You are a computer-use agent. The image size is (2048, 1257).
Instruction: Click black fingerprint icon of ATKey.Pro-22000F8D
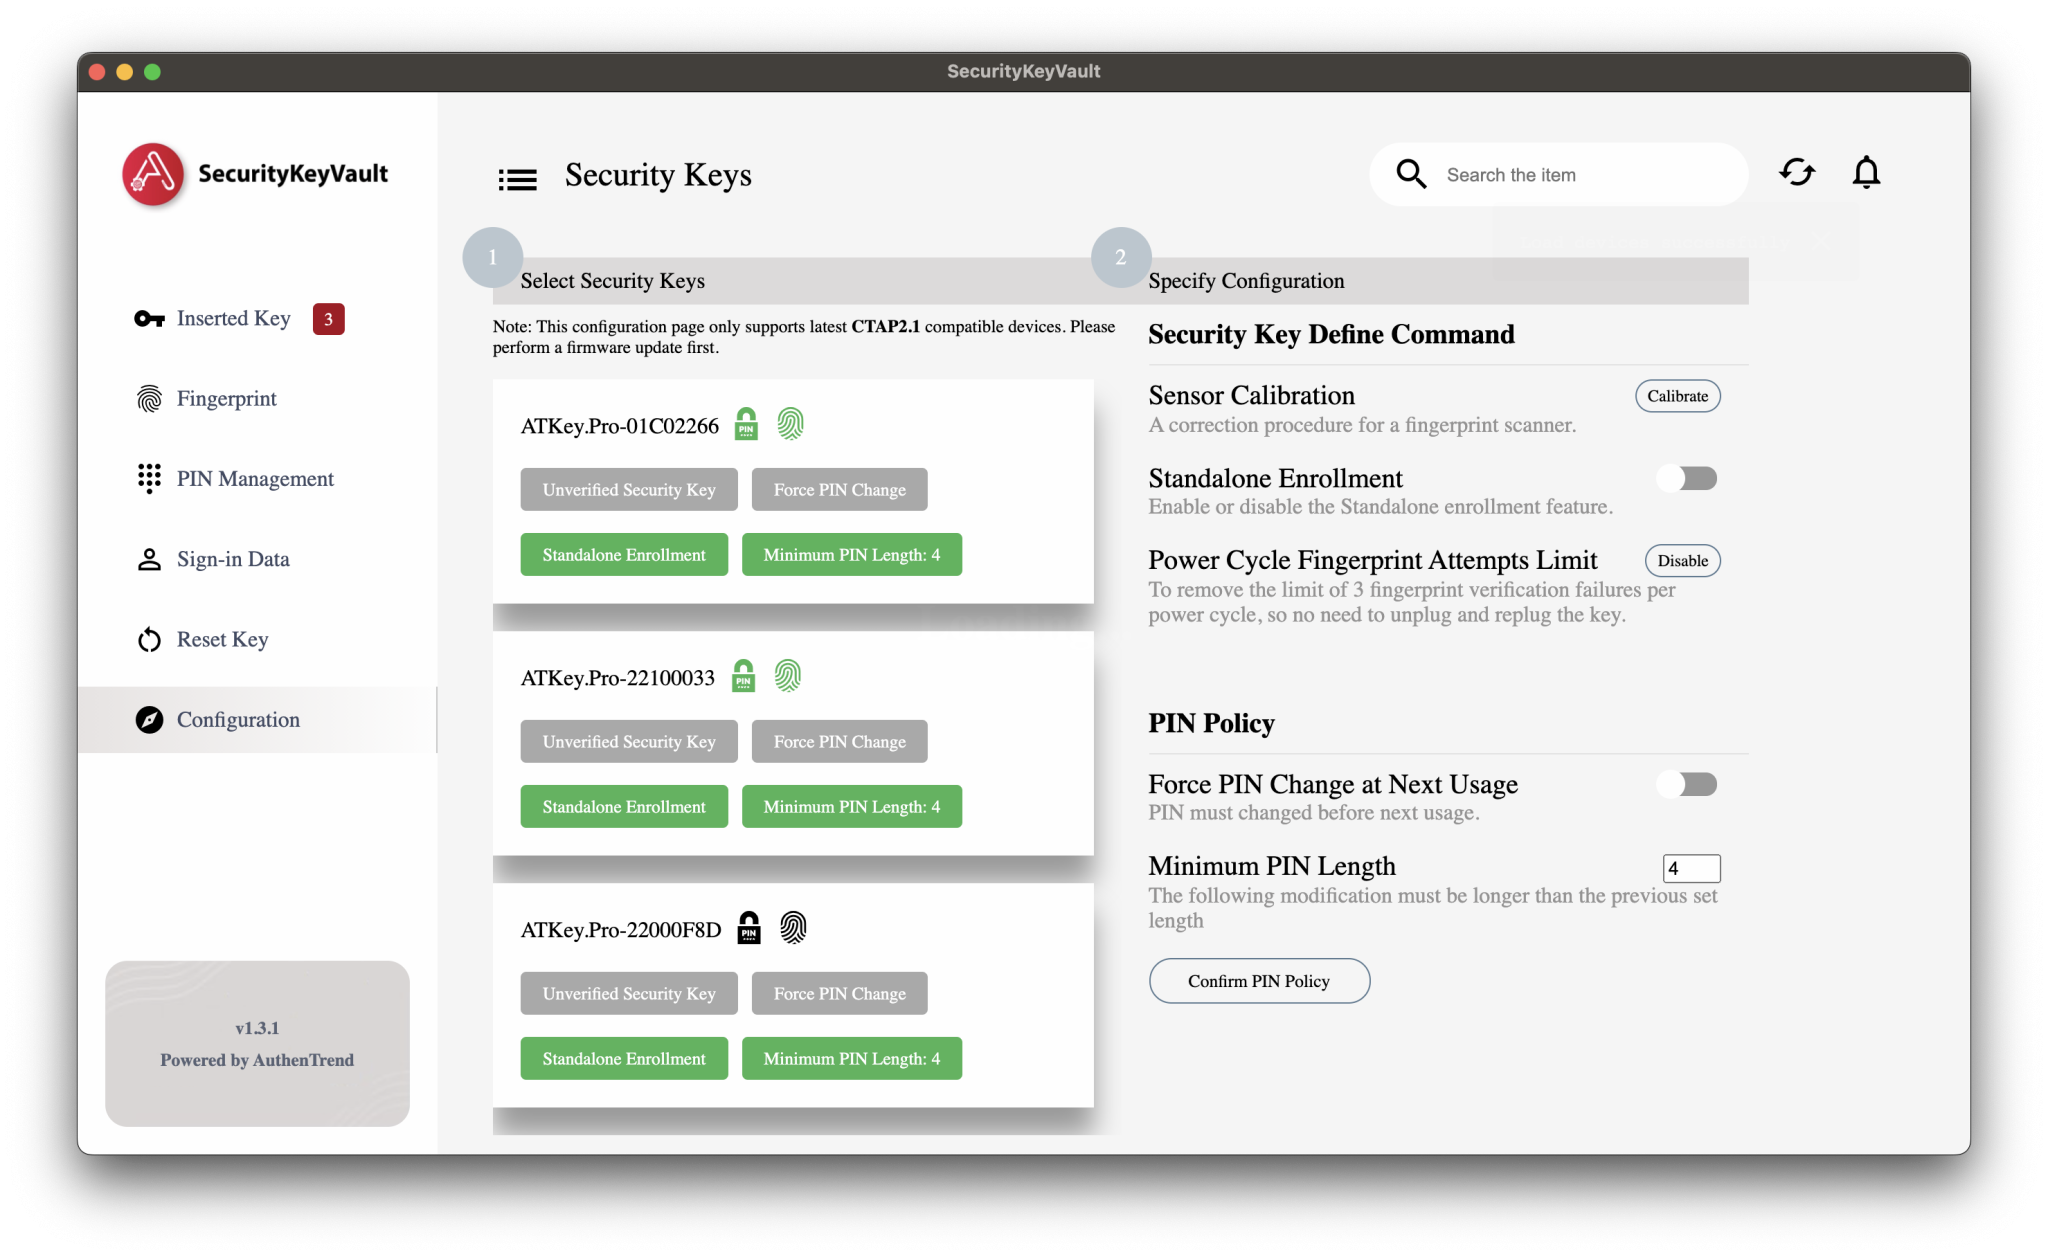click(x=793, y=928)
